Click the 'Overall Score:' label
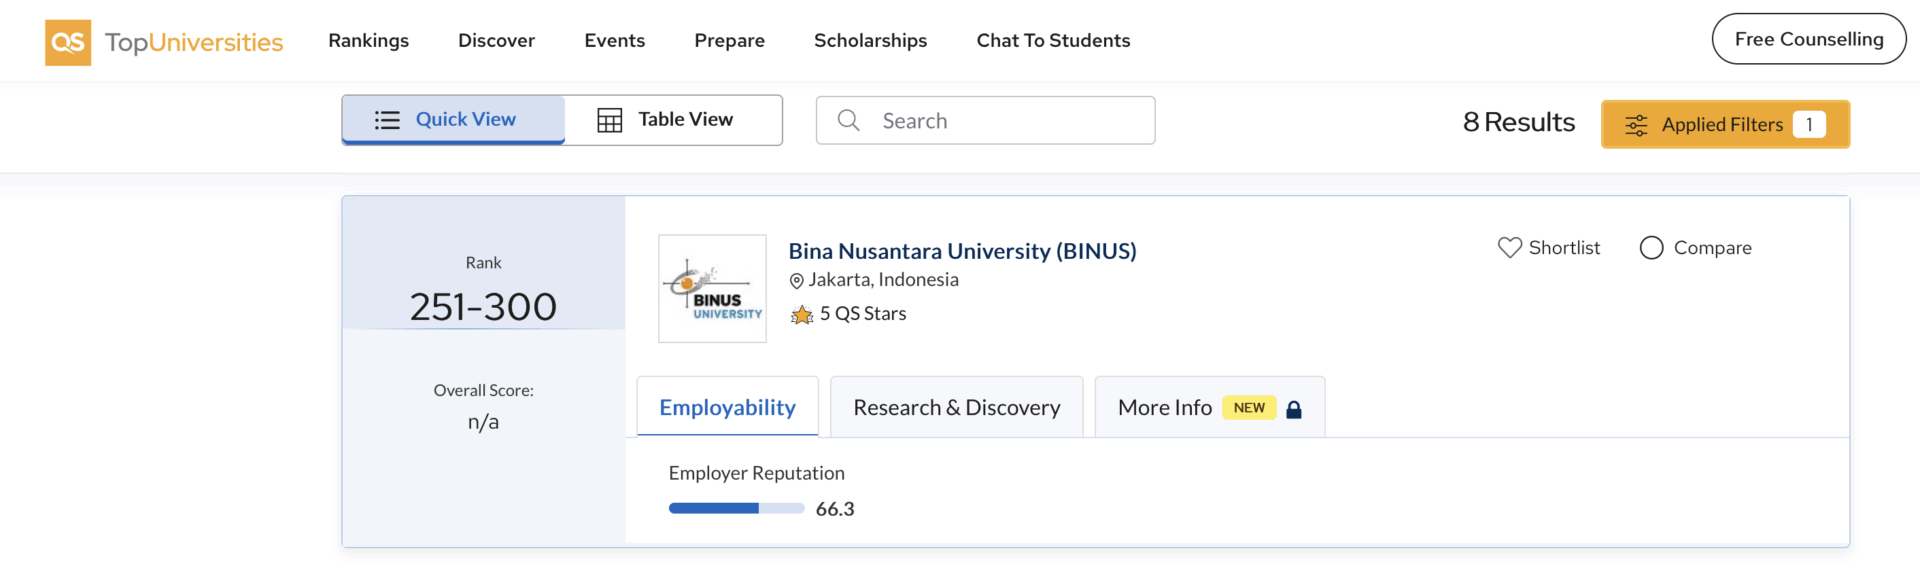 tap(484, 391)
